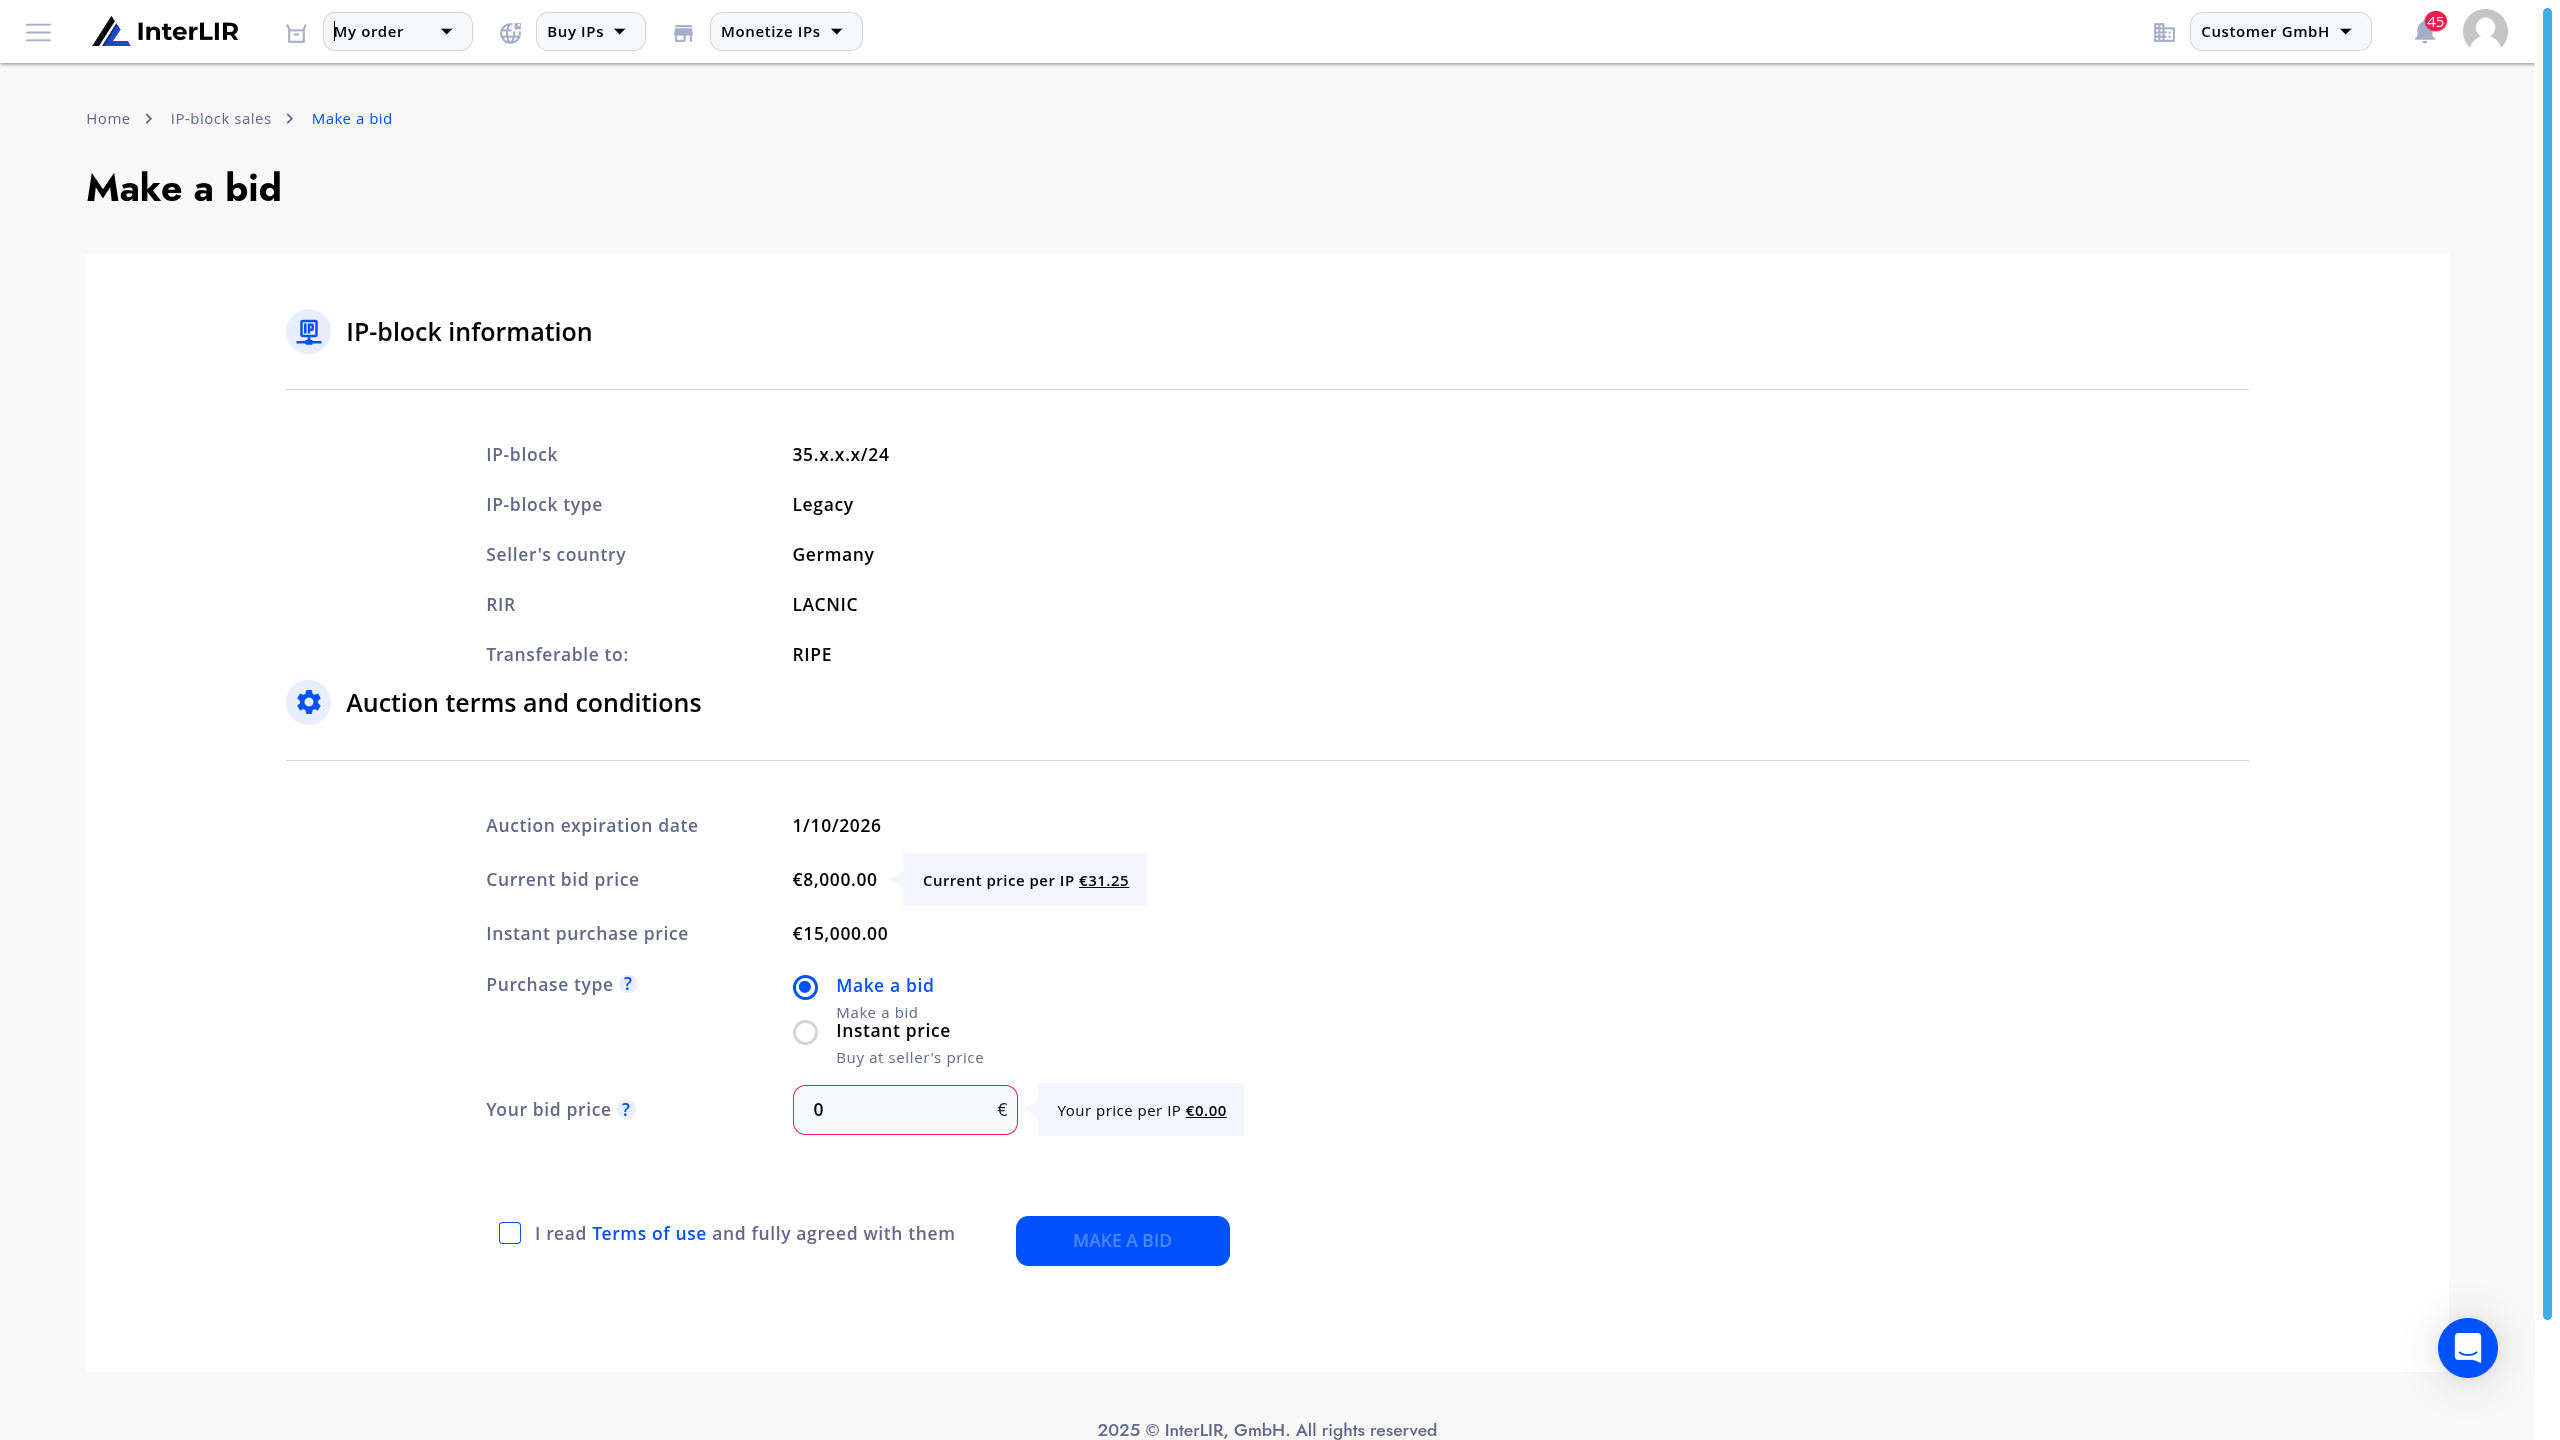Check the Terms of use agreement box
This screenshot has width=2560, height=1440.
click(x=510, y=1233)
